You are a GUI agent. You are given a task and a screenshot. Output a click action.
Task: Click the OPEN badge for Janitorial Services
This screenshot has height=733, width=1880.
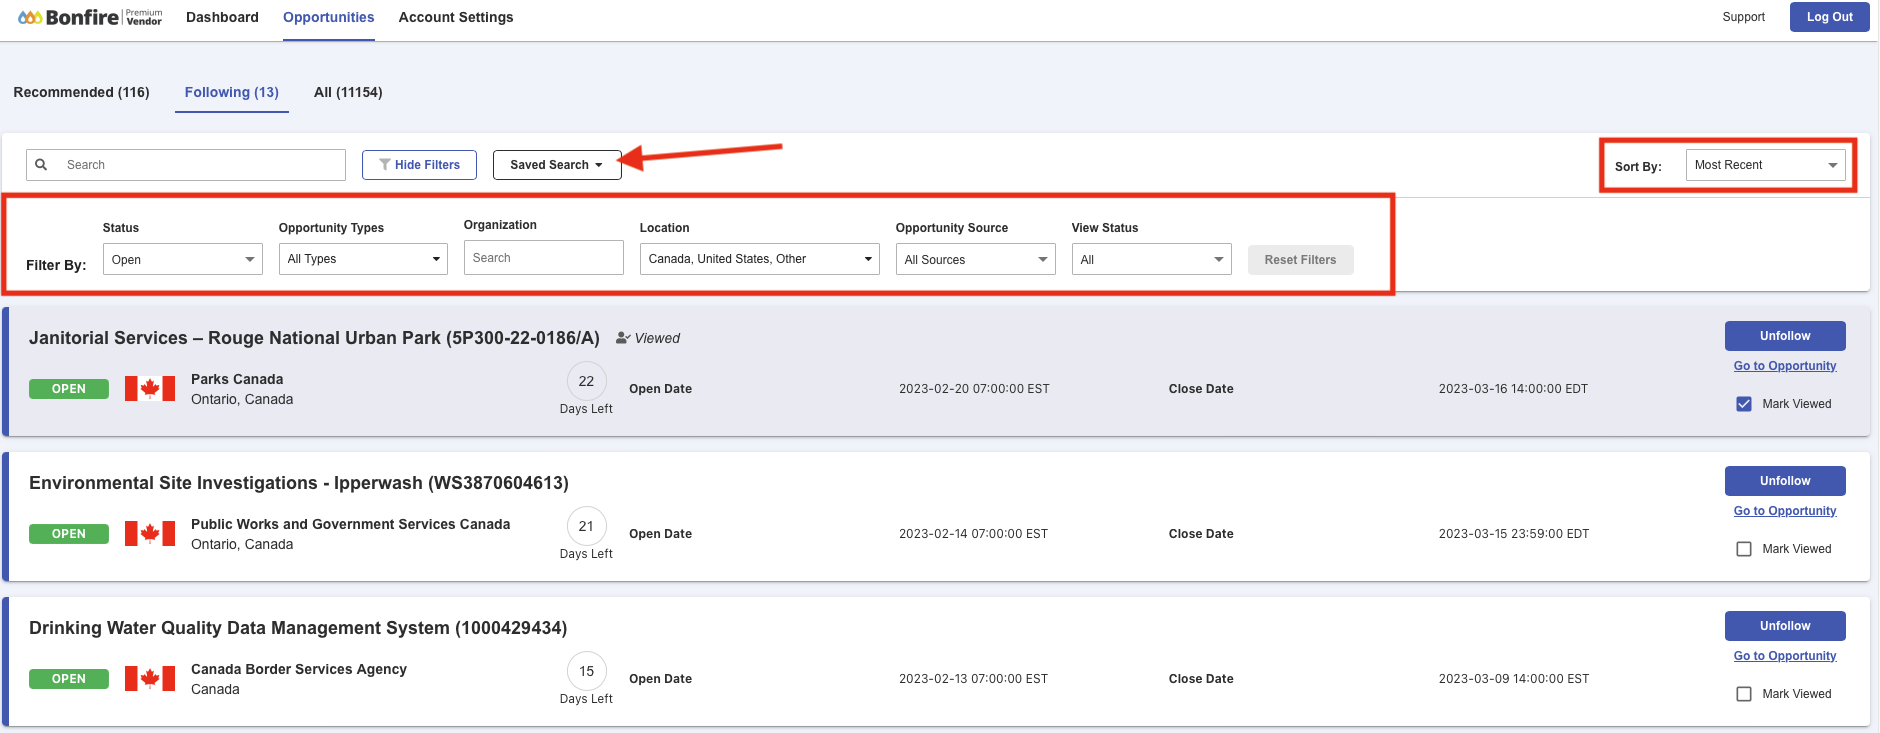[x=69, y=389]
